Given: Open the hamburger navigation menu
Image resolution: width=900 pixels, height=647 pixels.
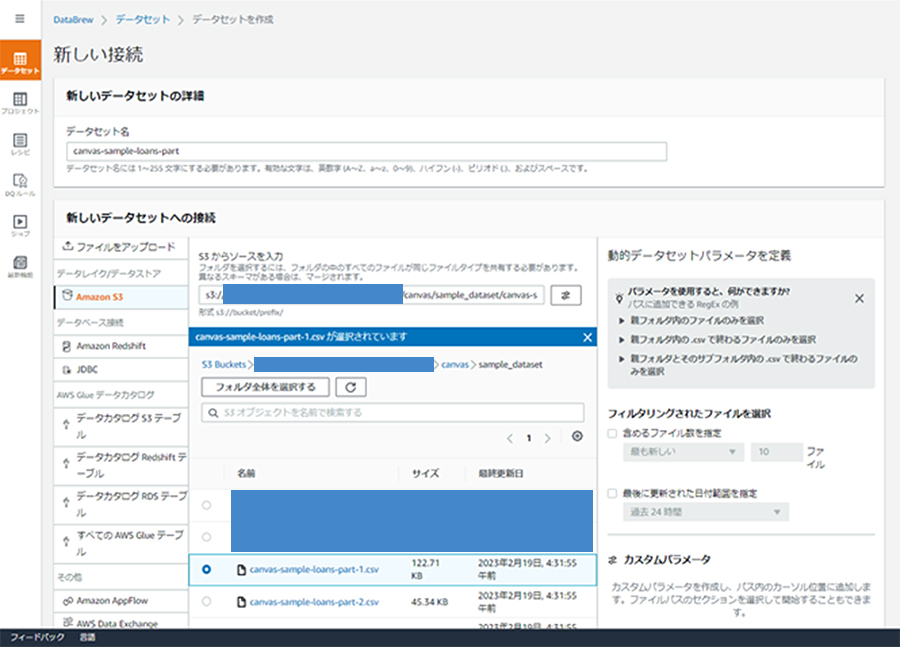Looking at the screenshot, I should [20, 18].
